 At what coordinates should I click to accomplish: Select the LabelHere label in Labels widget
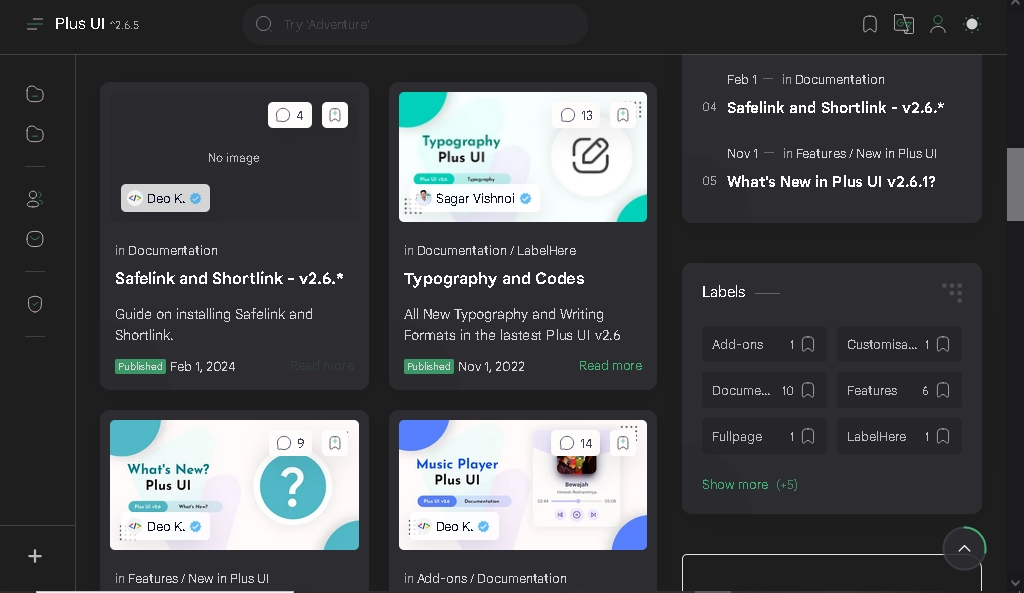pos(899,436)
